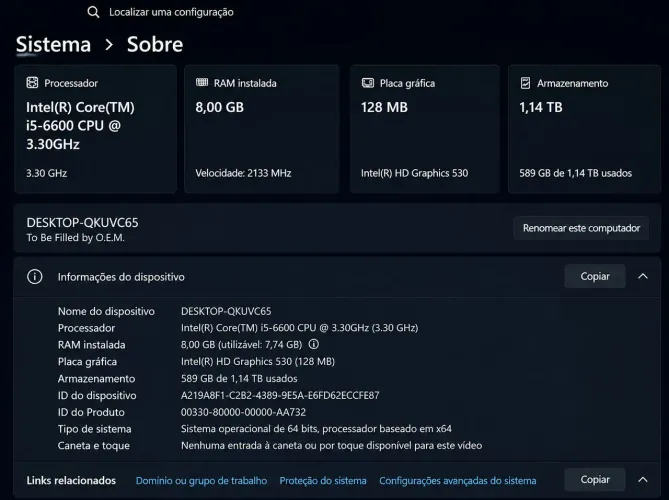Click the Sobre breadcrumb heading
The height and width of the screenshot is (500, 669).
tap(155, 44)
